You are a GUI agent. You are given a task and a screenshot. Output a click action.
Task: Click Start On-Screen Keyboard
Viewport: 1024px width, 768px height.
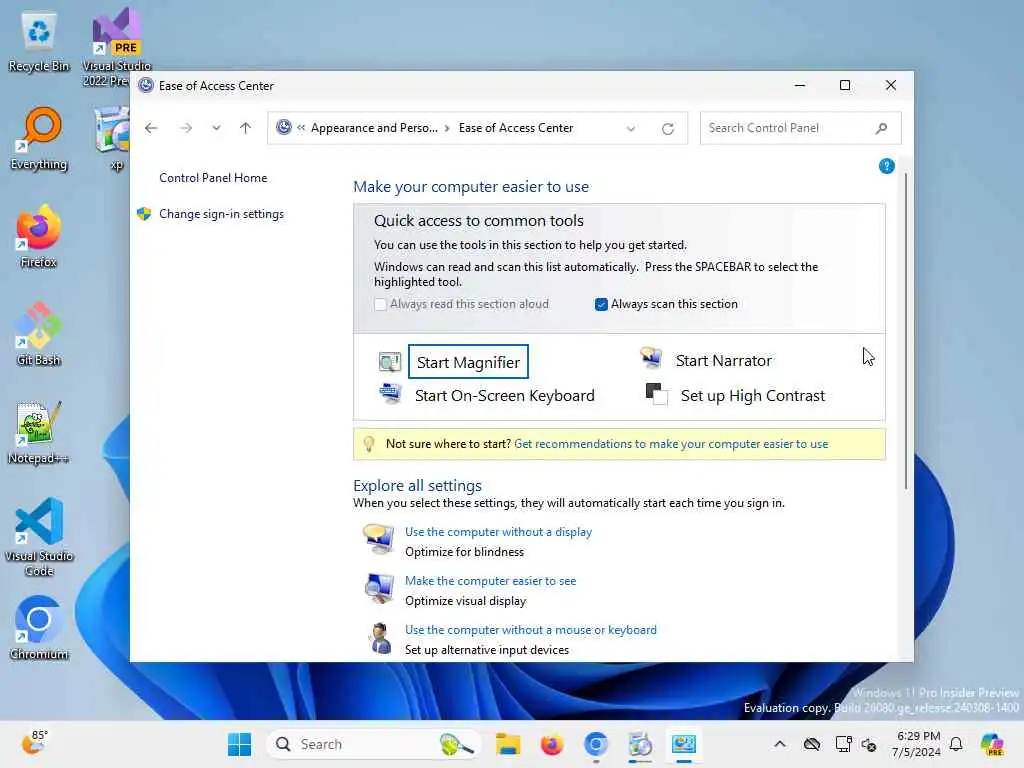point(505,396)
